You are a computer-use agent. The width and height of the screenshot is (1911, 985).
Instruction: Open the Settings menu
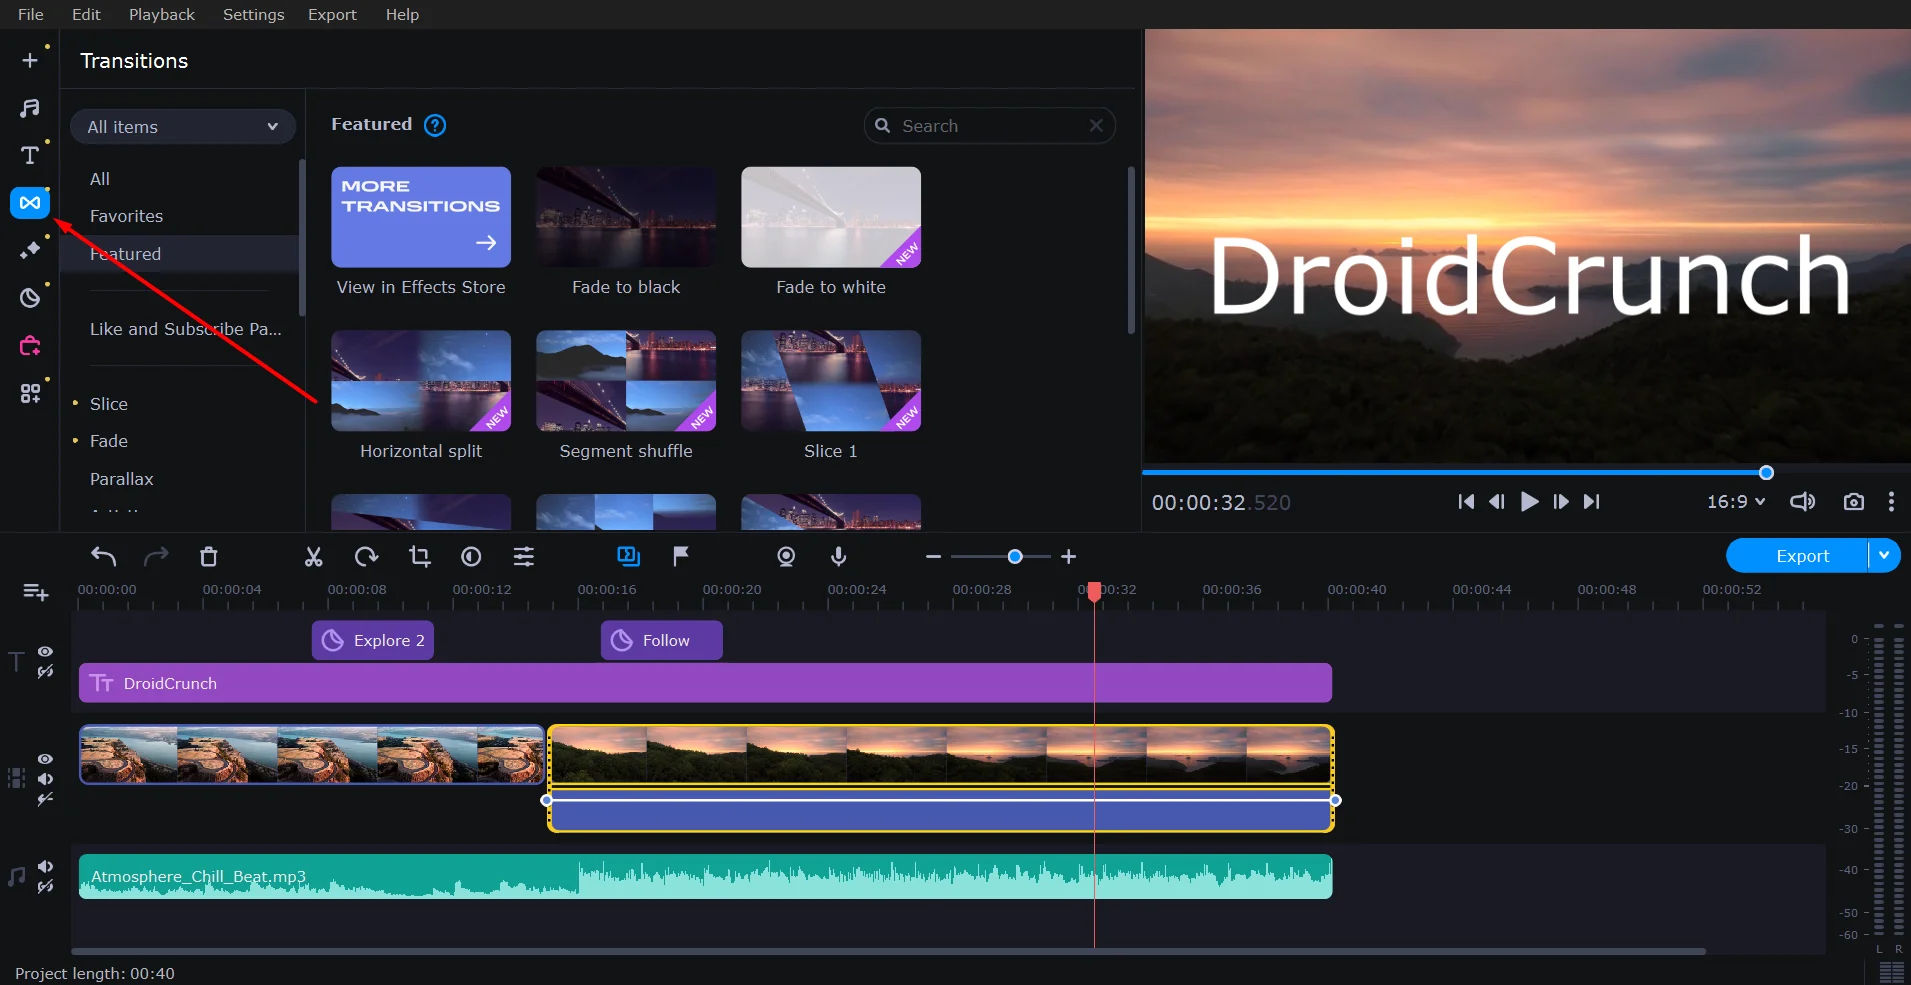254,14
